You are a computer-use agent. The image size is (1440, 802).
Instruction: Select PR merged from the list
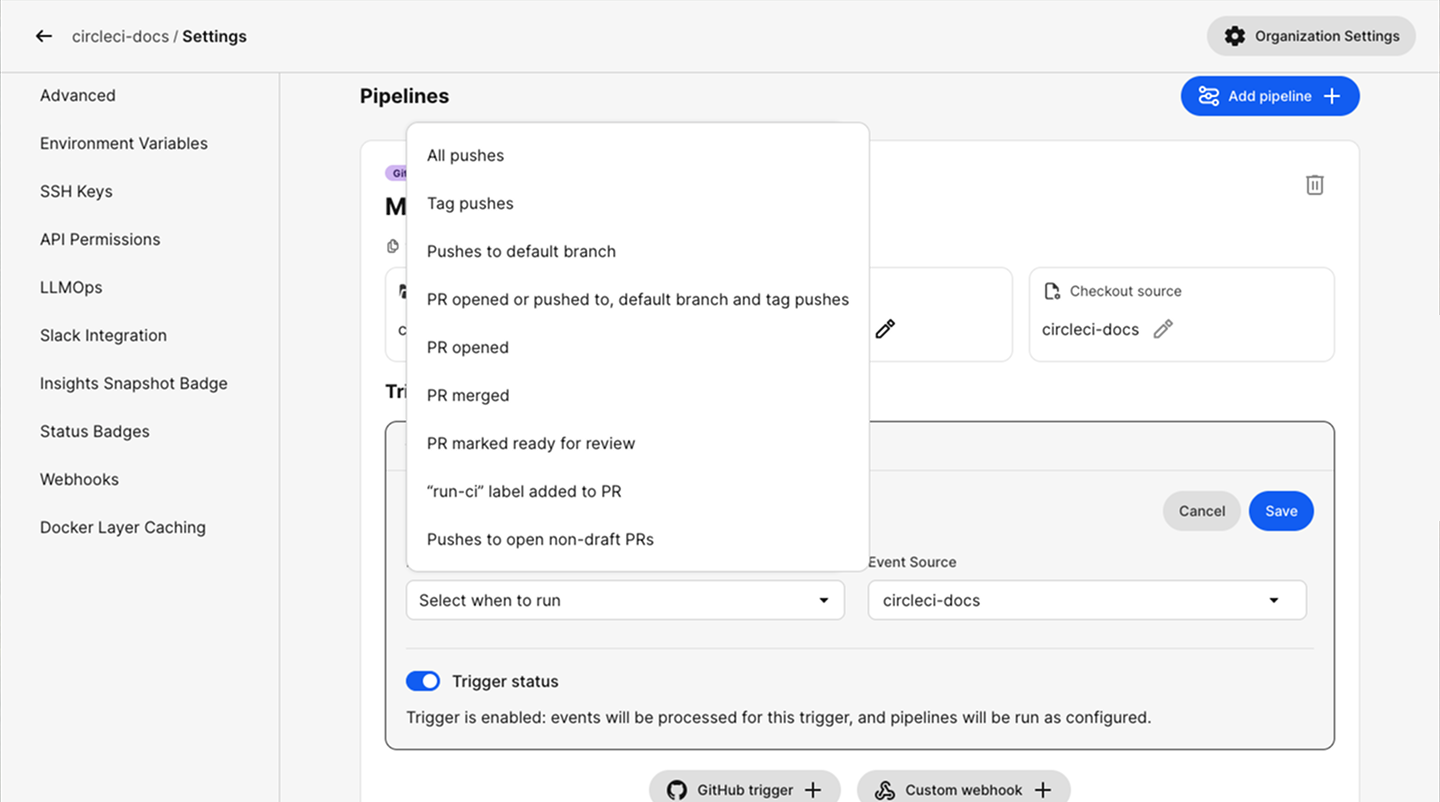pos(468,395)
